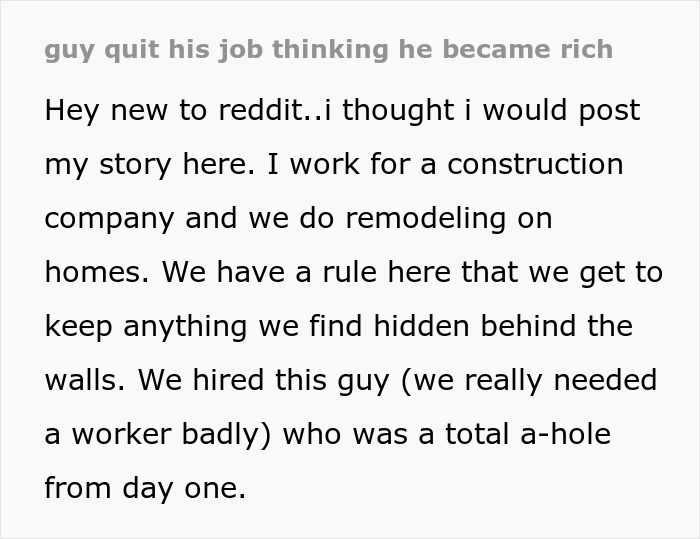This screenshot has height=539, width=700.
Task: Click the word 'remodeling' in the post
Action: pyautogui.click(x=426, y=220)
